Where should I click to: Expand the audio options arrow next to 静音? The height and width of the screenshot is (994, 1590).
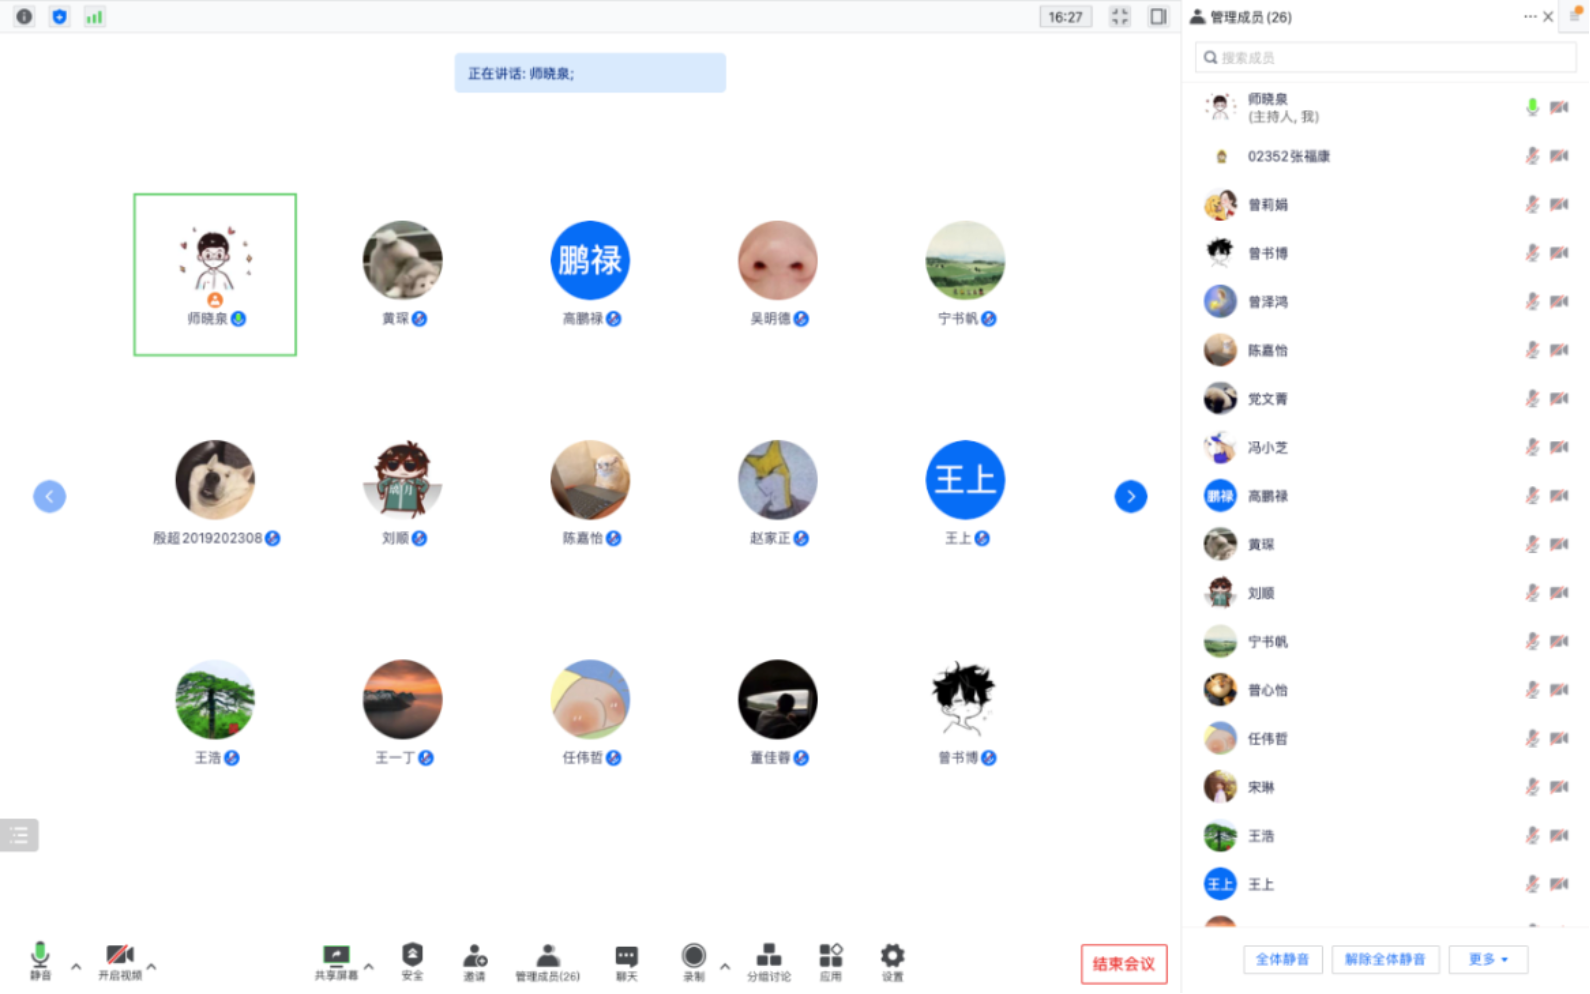pyautogui.click(x=76, y=966)
